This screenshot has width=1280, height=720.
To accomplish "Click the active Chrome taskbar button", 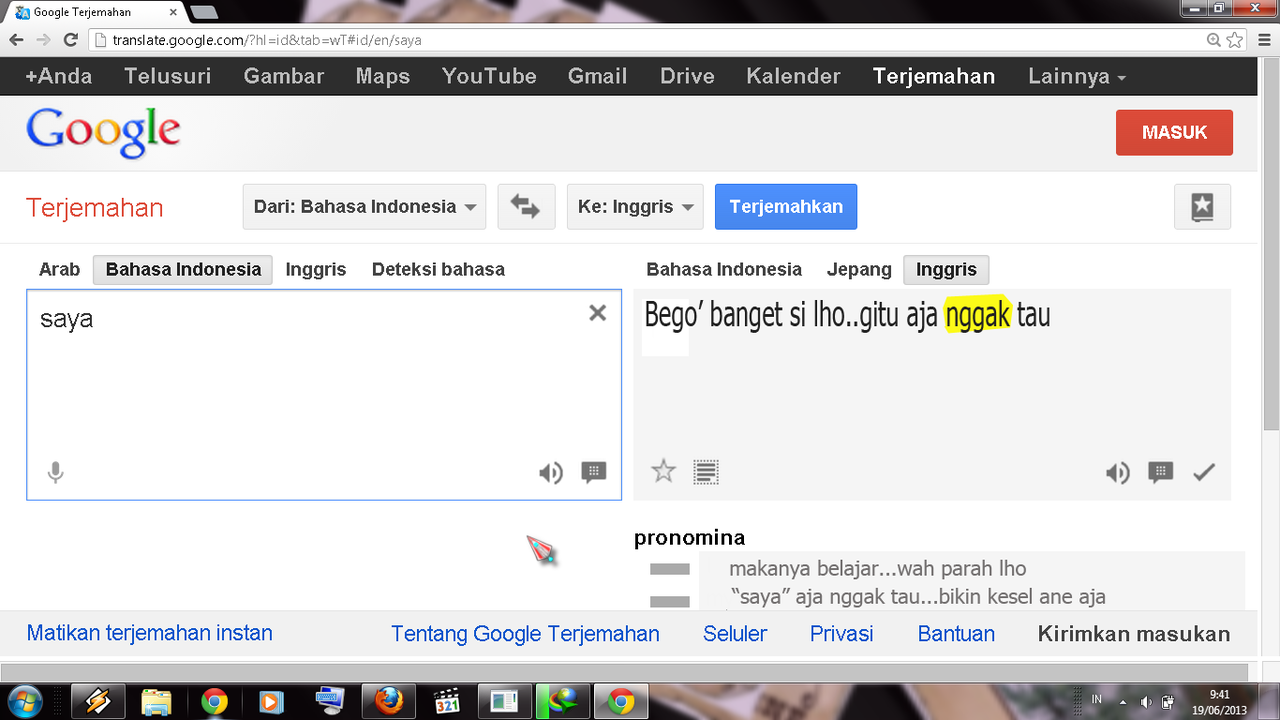I will click(x=621, y=701).
